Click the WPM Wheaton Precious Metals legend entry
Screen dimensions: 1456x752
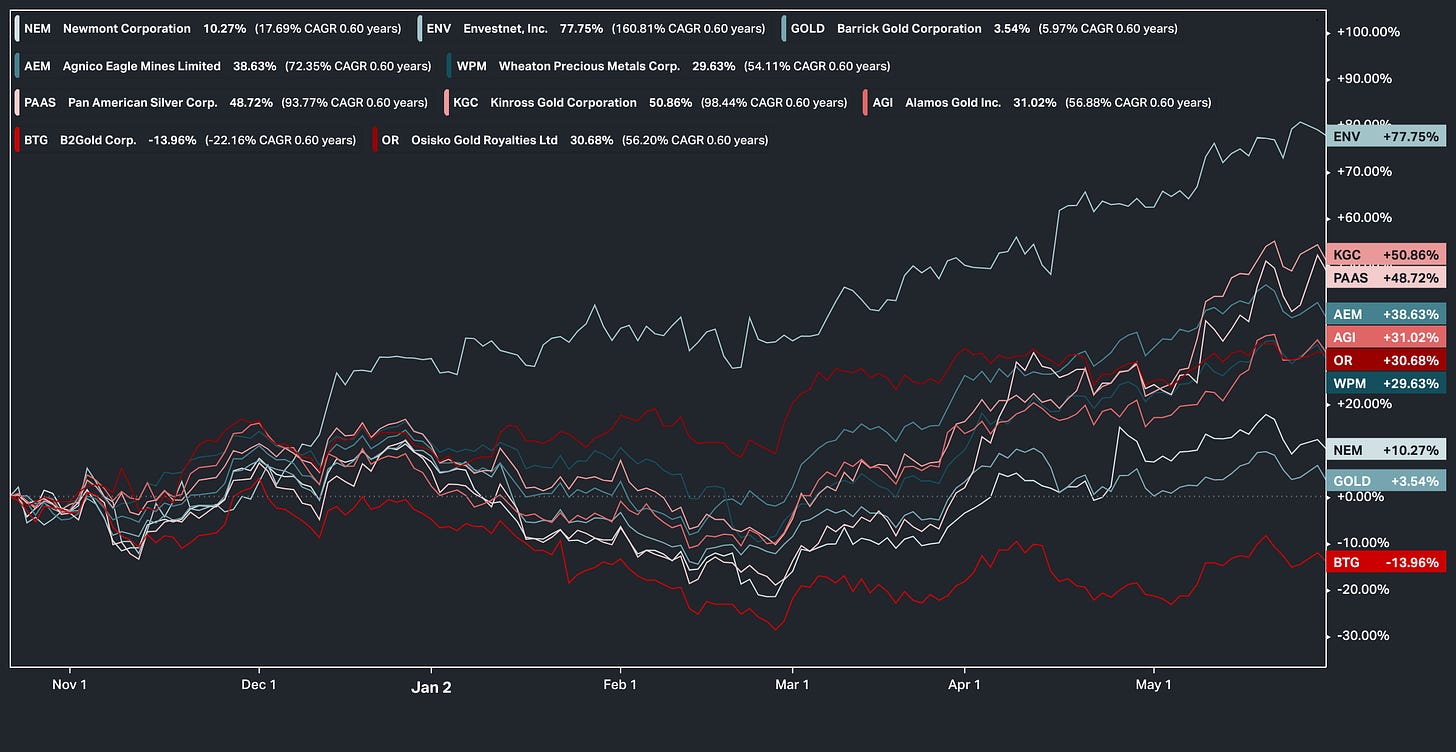669,66
